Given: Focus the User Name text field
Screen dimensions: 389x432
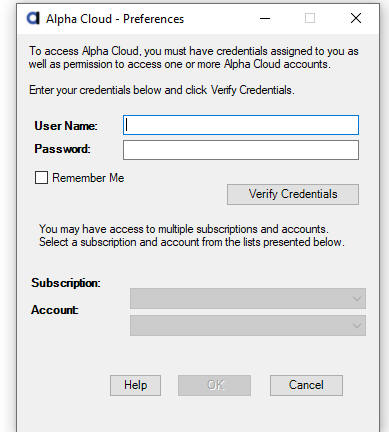Looking at the screenshot, I should point(241,125).
